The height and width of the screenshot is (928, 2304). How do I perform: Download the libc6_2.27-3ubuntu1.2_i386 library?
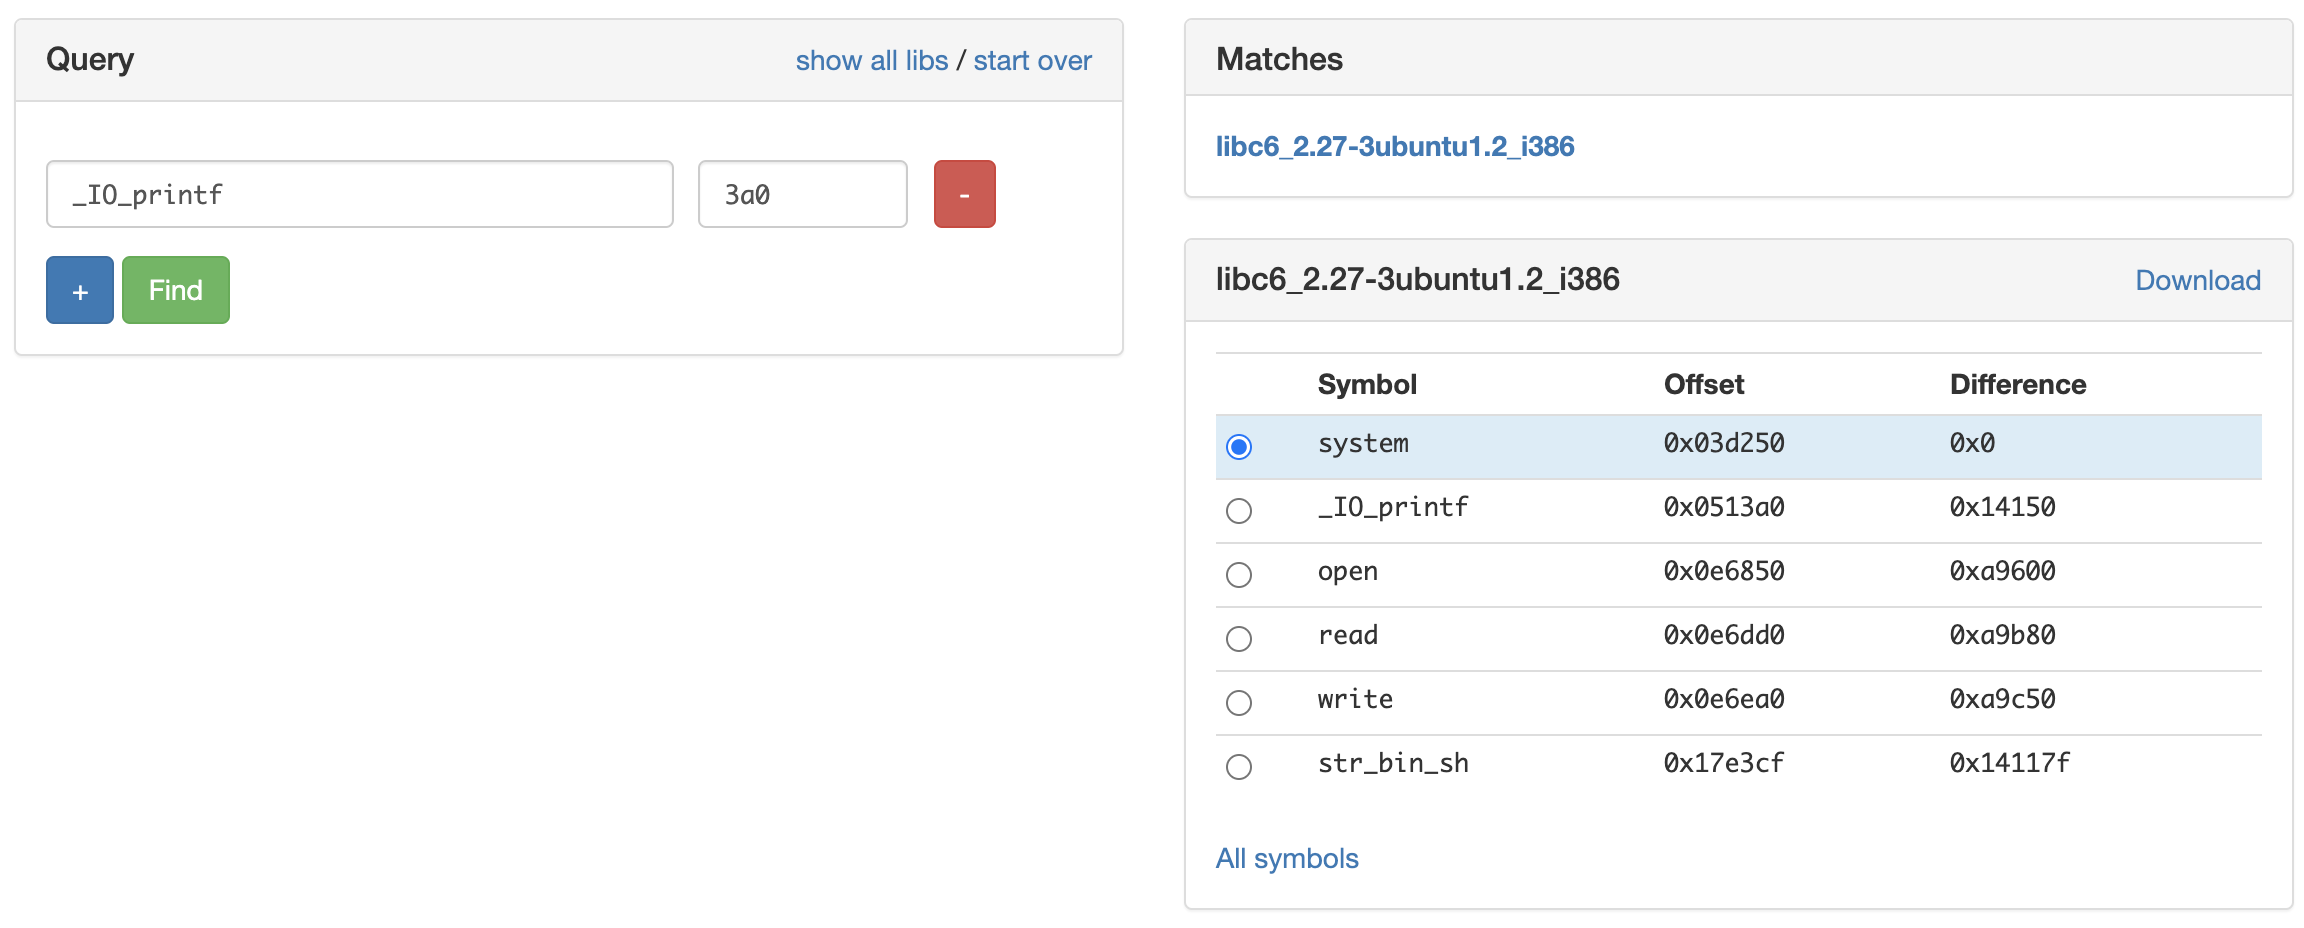(2197, 280)
